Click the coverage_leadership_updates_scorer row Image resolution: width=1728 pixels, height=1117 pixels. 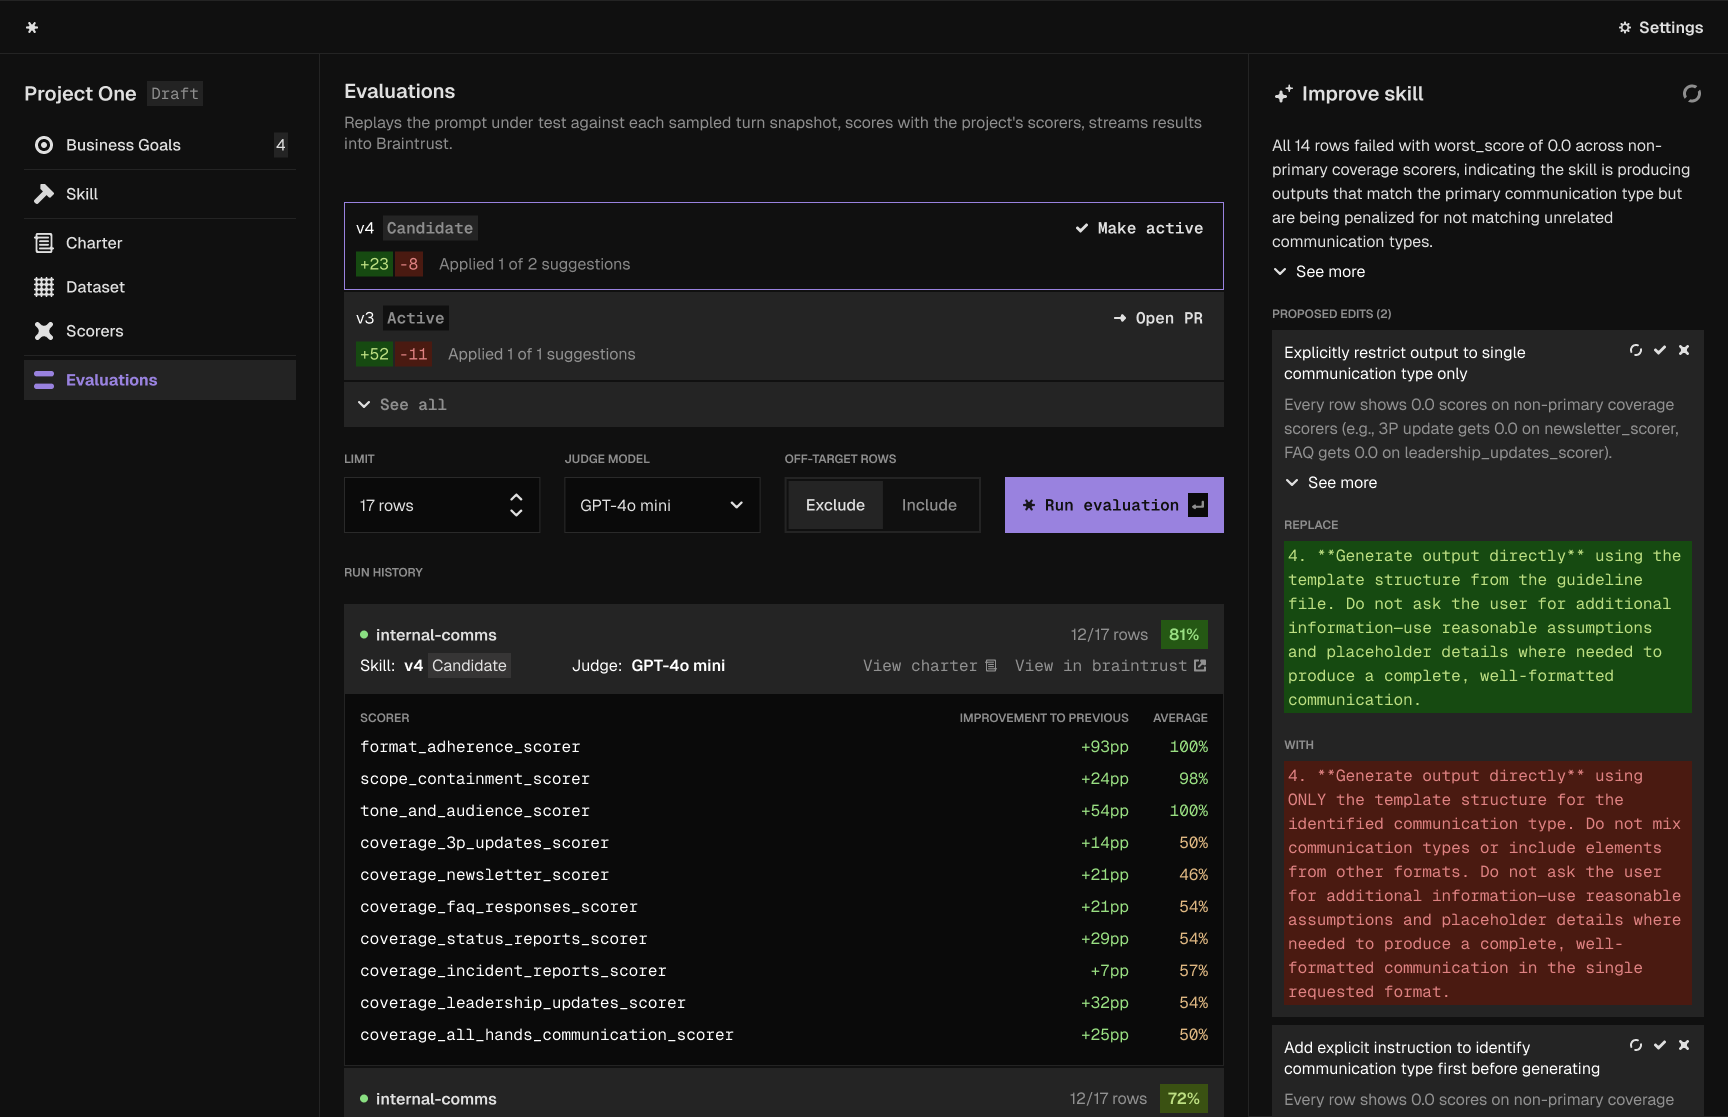point(784,1003)
